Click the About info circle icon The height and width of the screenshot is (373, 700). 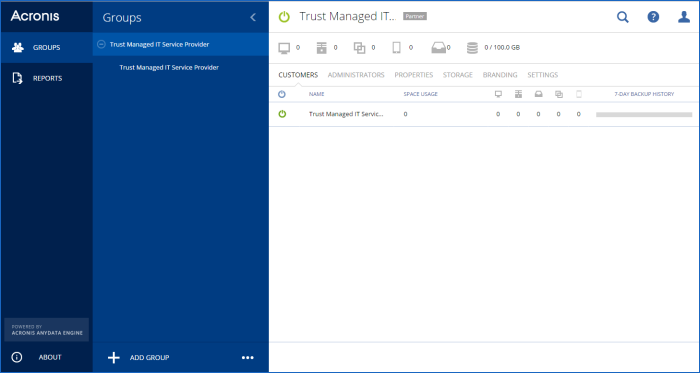[17, 357]
